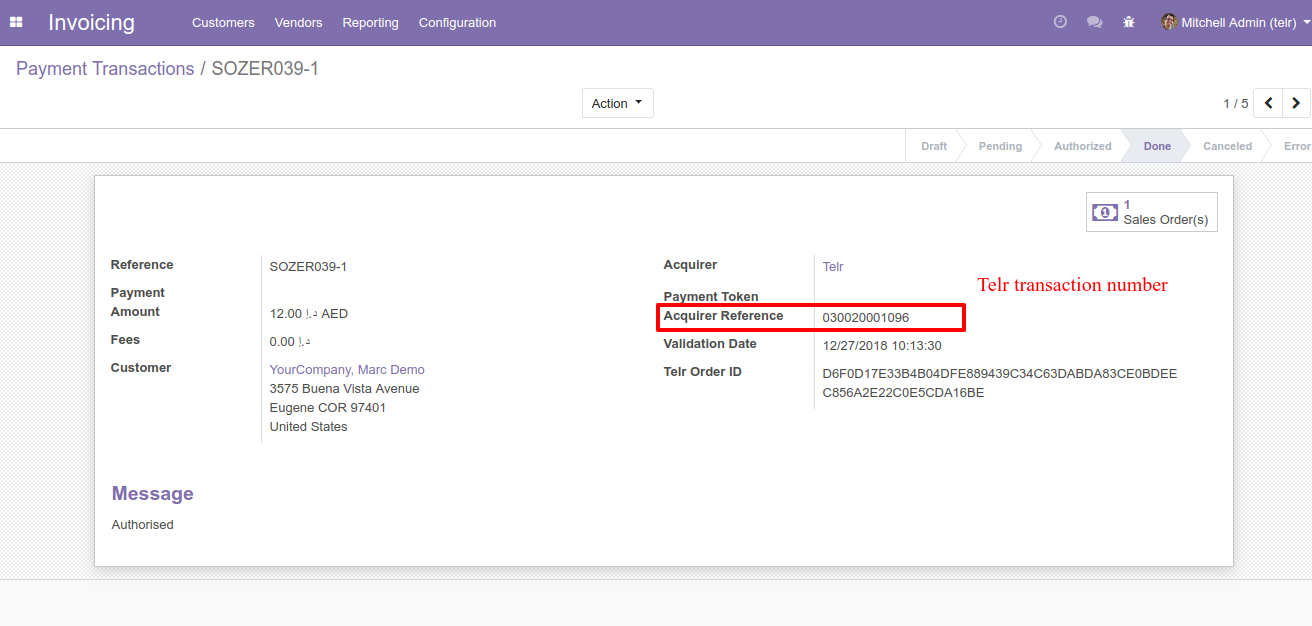Open Customers menu
This screenshot has width=1312, height=626.
(223, 22)
